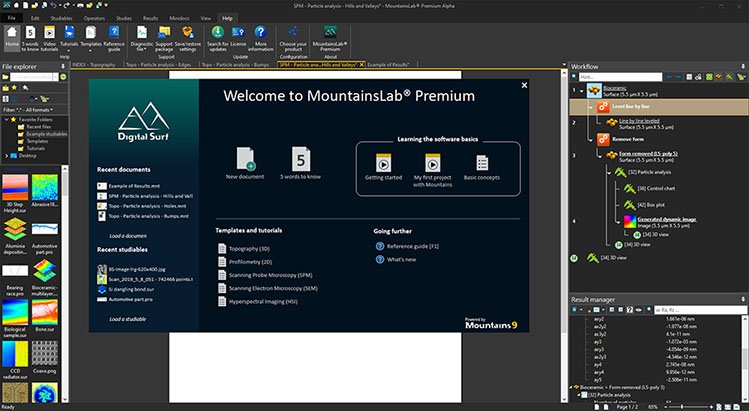Image resolution: width=749 pixels, height=411 pixels.
Task: Click the search icon in Result manager
Action: coord(649,310)
